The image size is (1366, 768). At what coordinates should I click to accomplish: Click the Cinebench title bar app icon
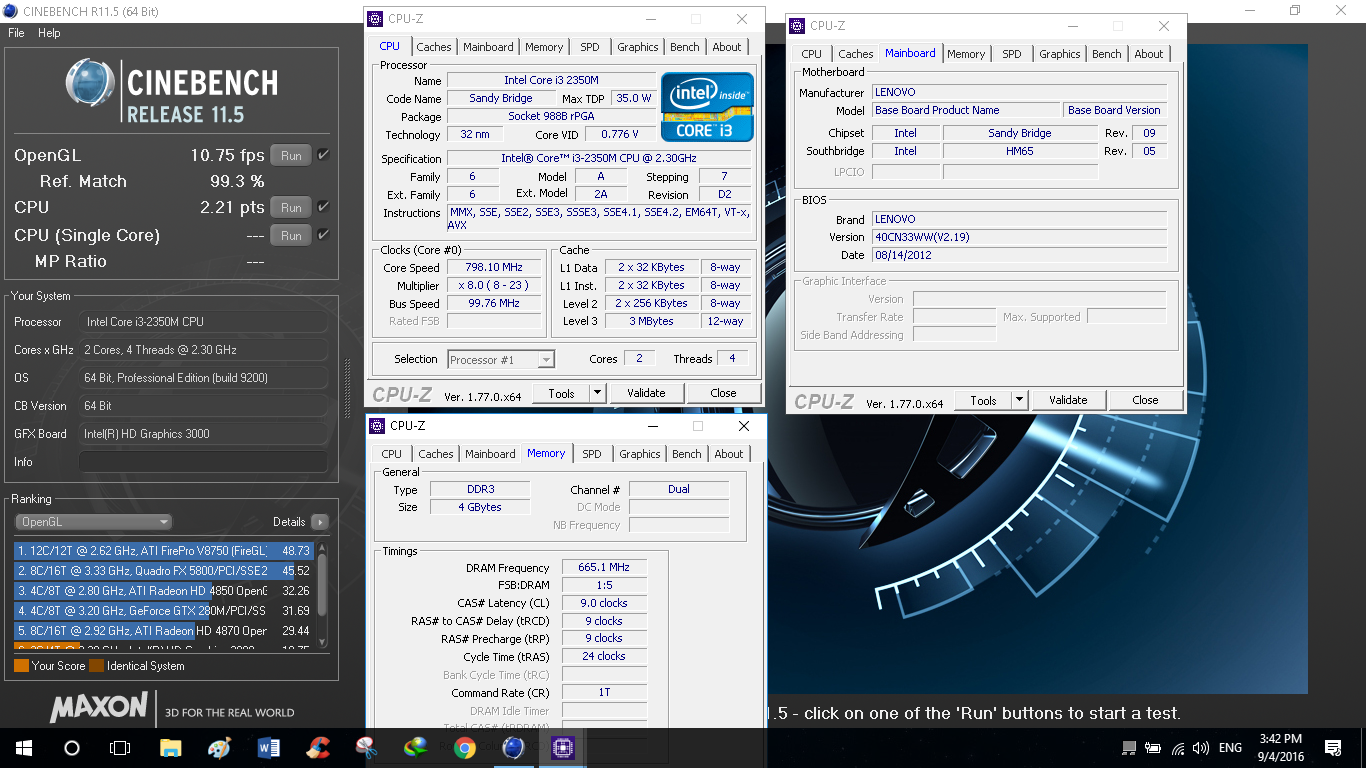click(x=12, y=11)
